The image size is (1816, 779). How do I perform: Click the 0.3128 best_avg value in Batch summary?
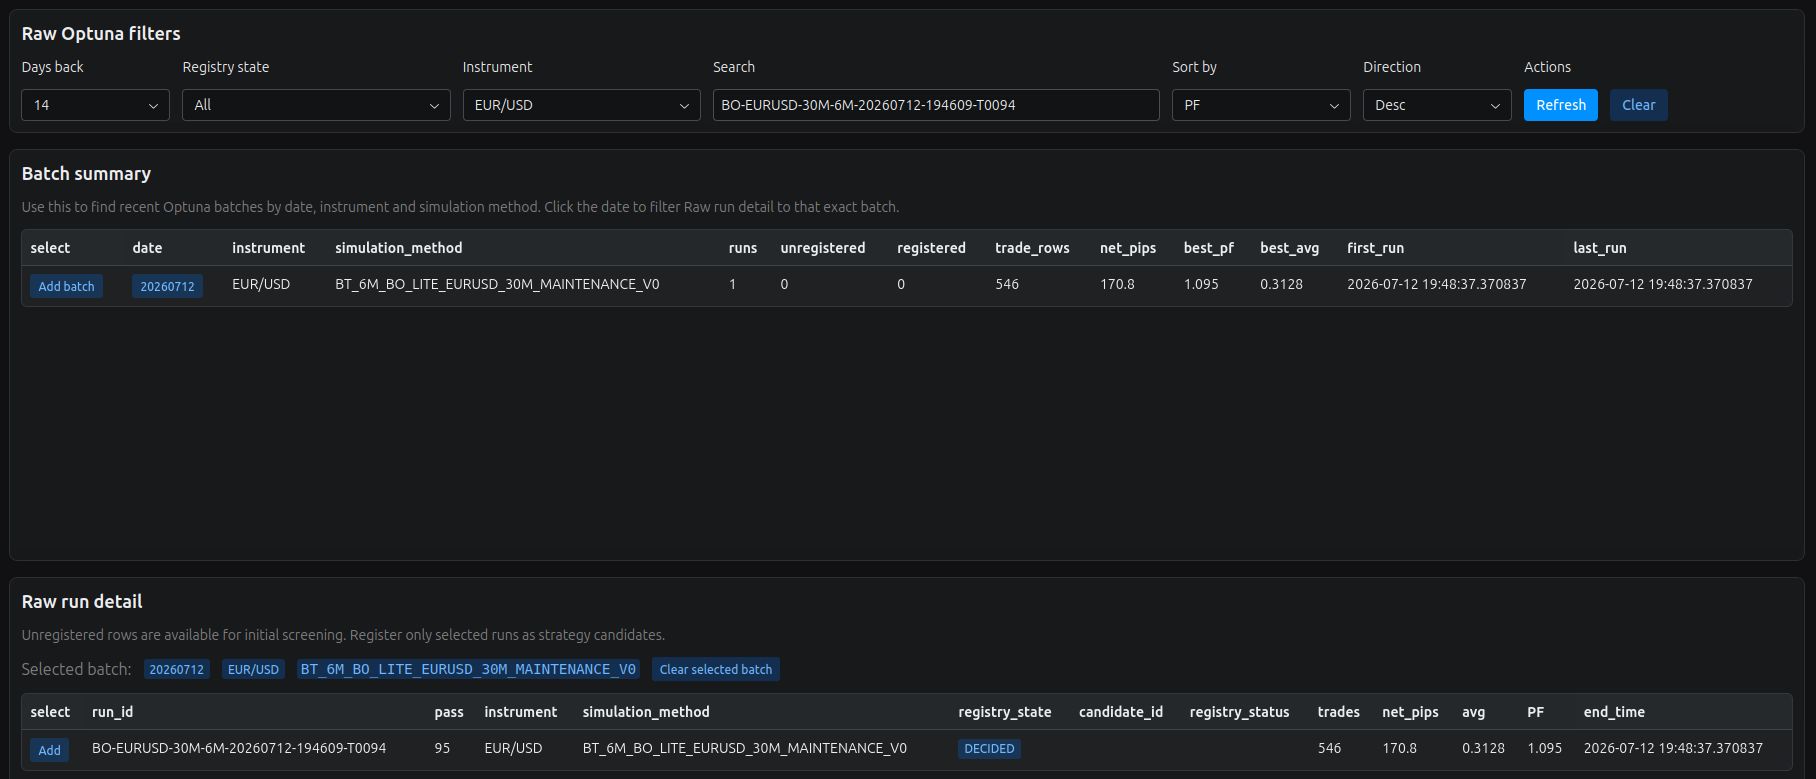click(1281, 284)
